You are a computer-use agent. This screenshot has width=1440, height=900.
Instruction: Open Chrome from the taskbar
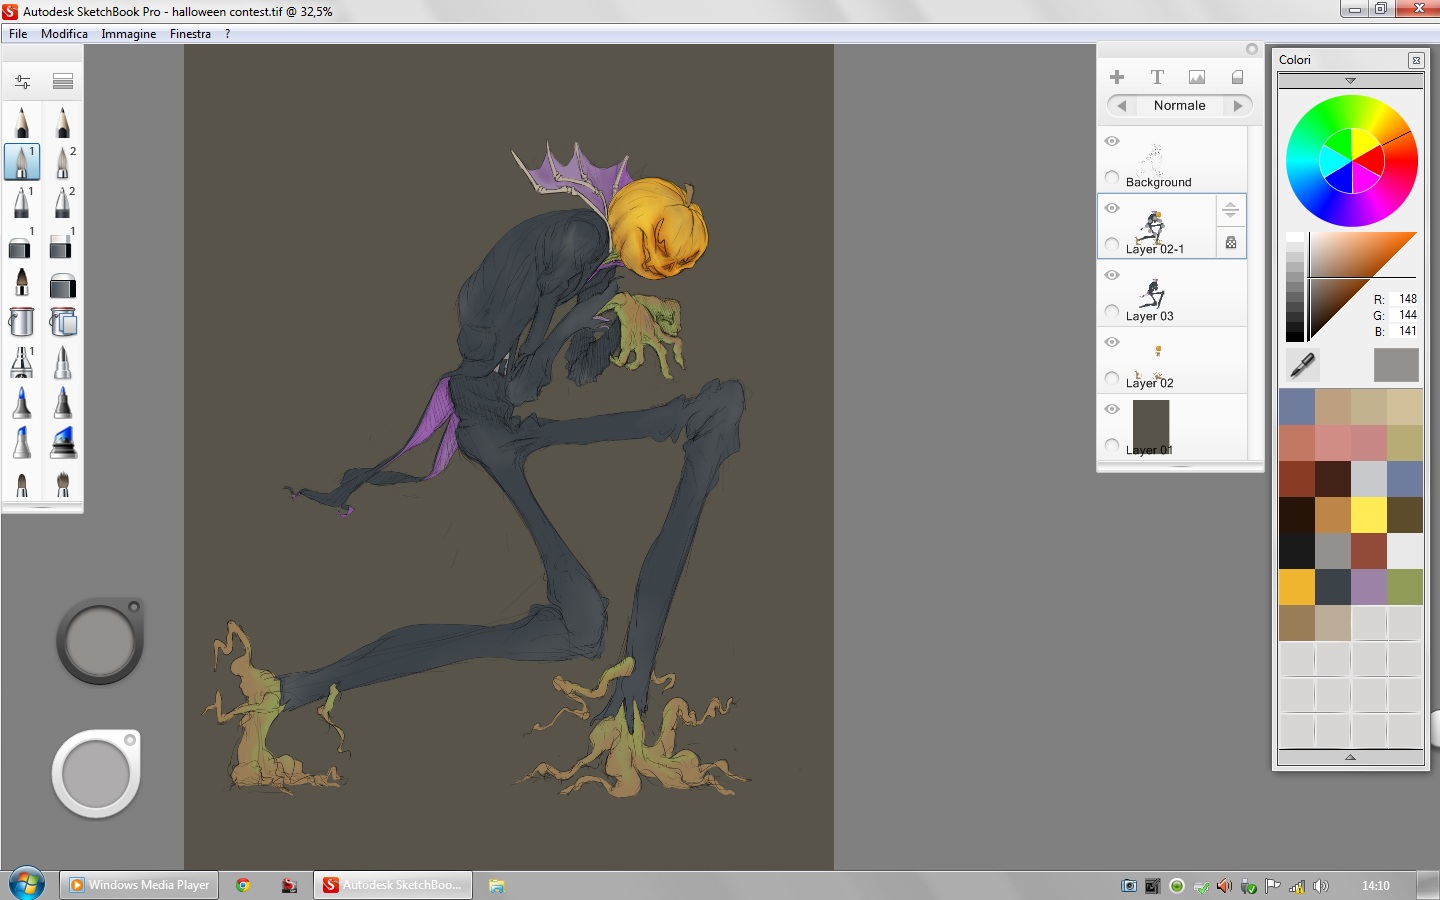pos(243,885)
